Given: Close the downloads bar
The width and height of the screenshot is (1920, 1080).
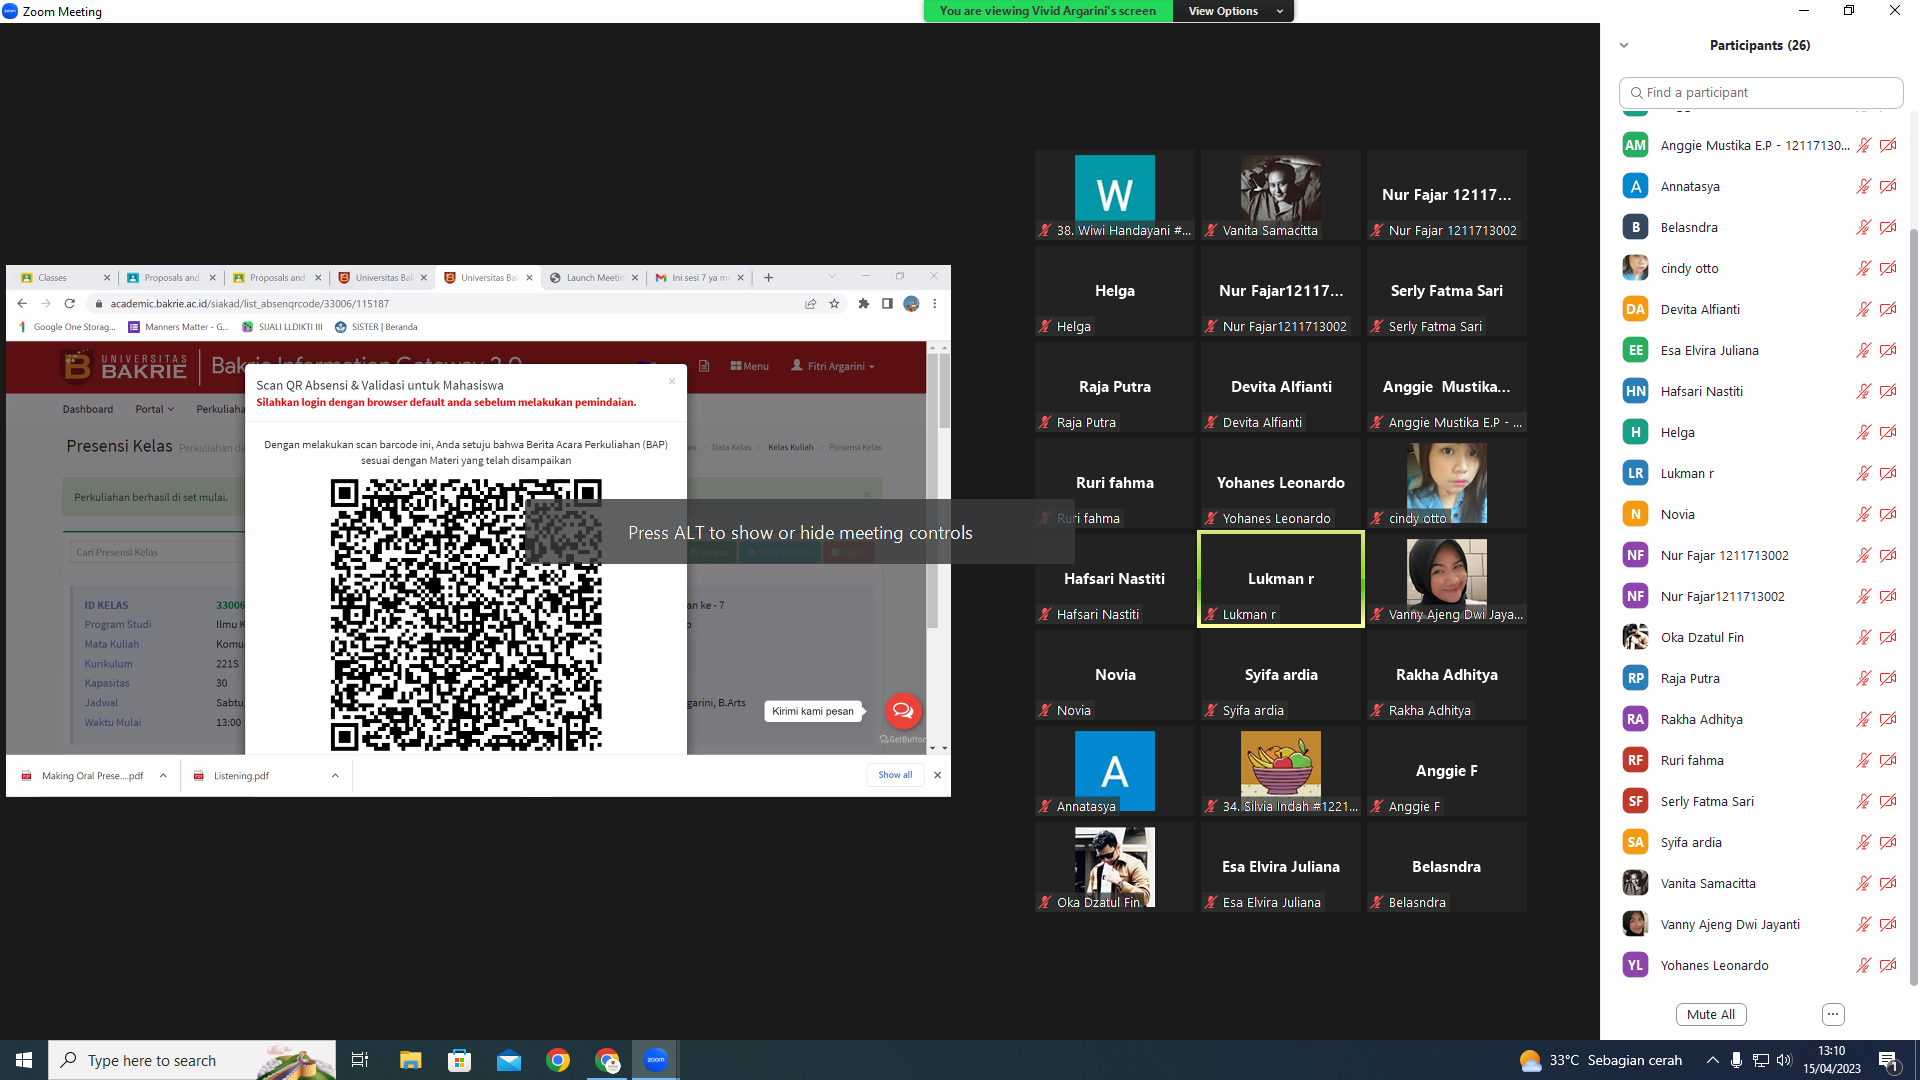Looking at the screenshot, I should (x=937, y=775).
